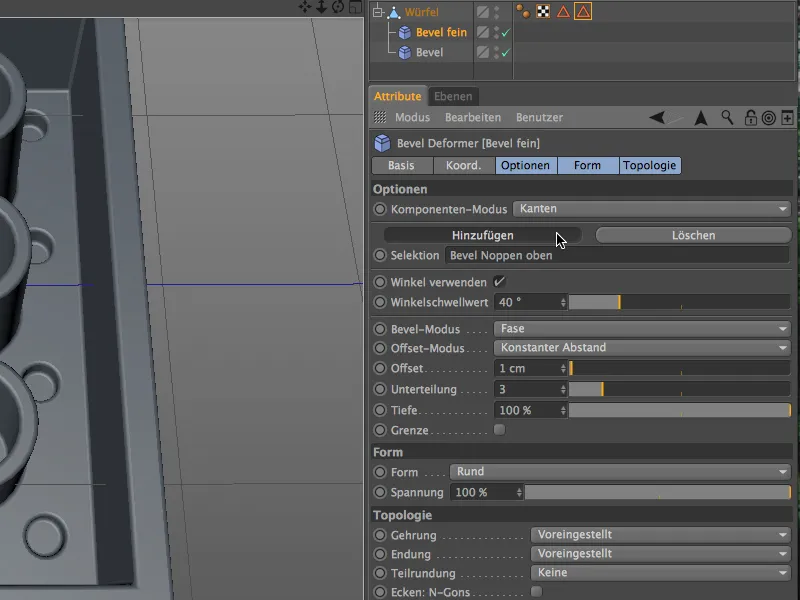Open the Gehrung dropdown
Image resolution: width=800 pixels, height=600 pixels.
click(661, 535)
